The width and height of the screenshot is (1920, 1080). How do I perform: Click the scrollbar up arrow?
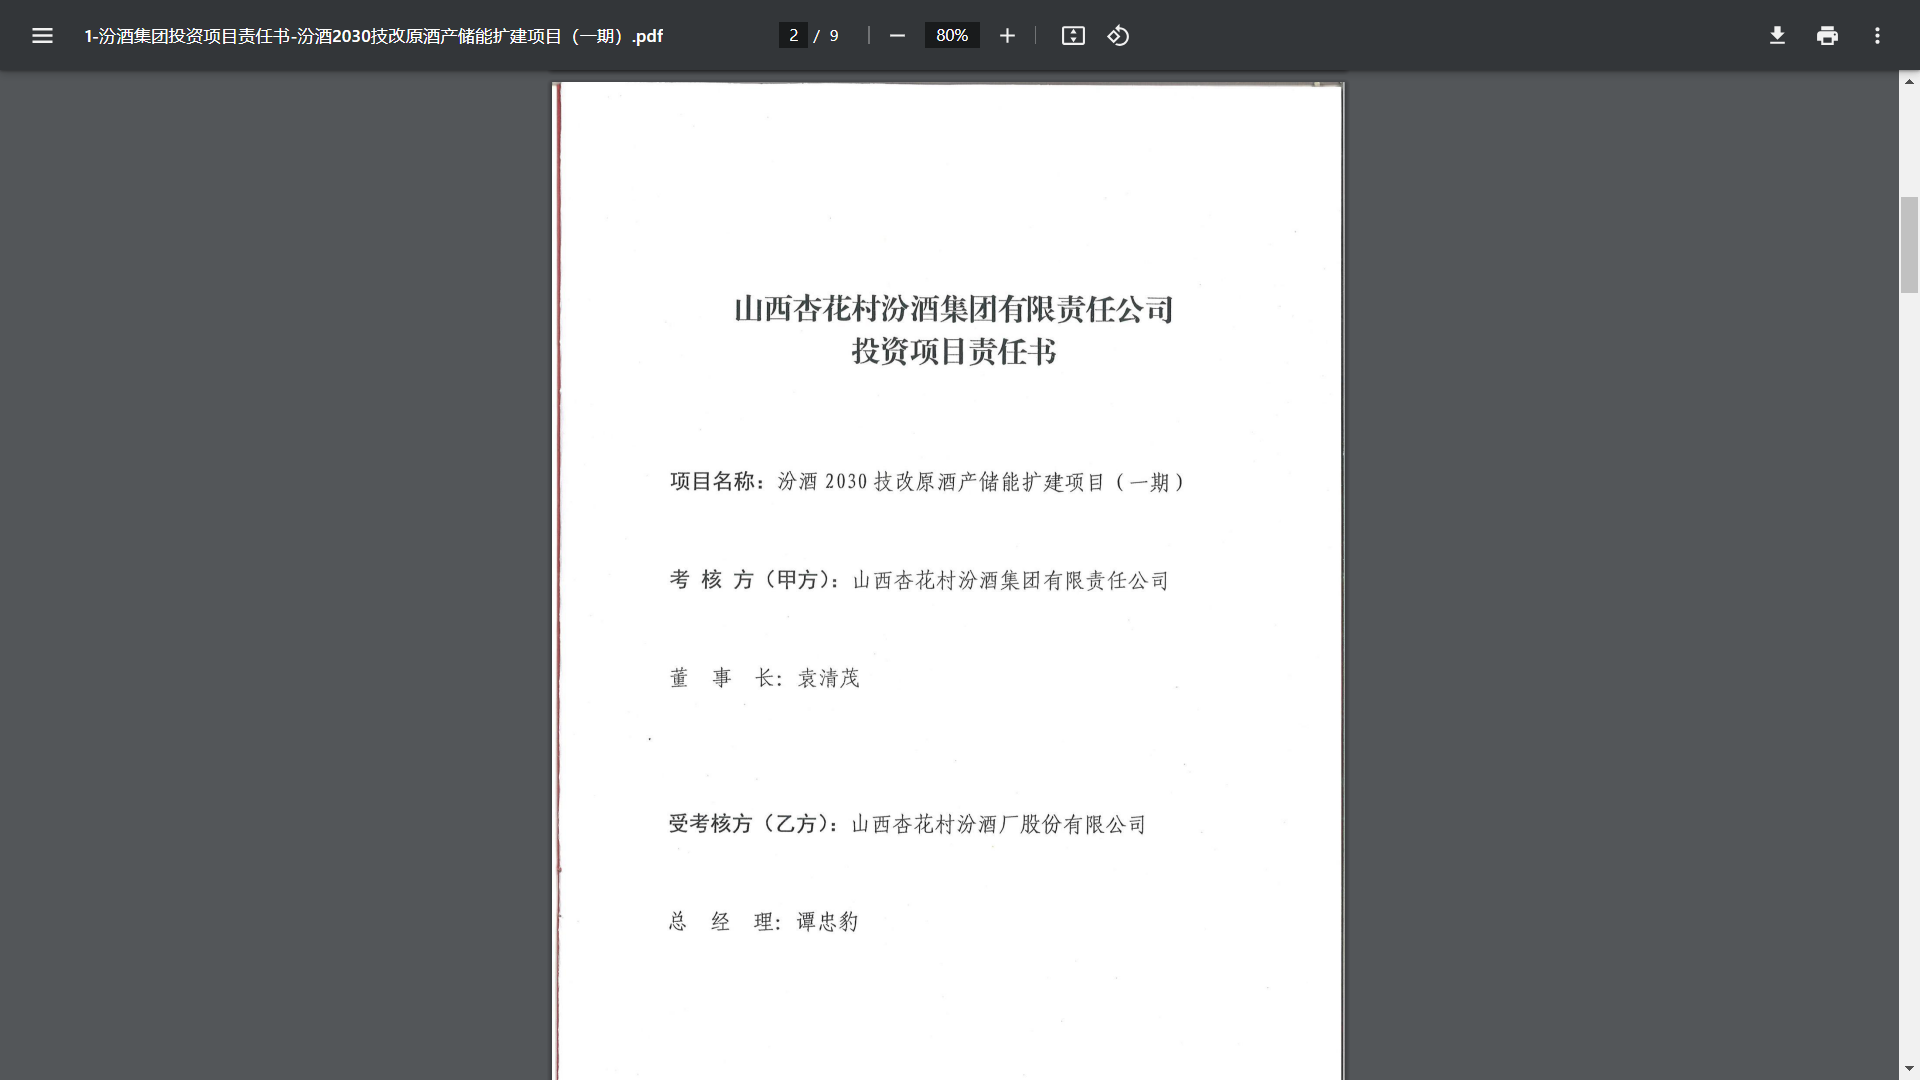[1909, 81]
